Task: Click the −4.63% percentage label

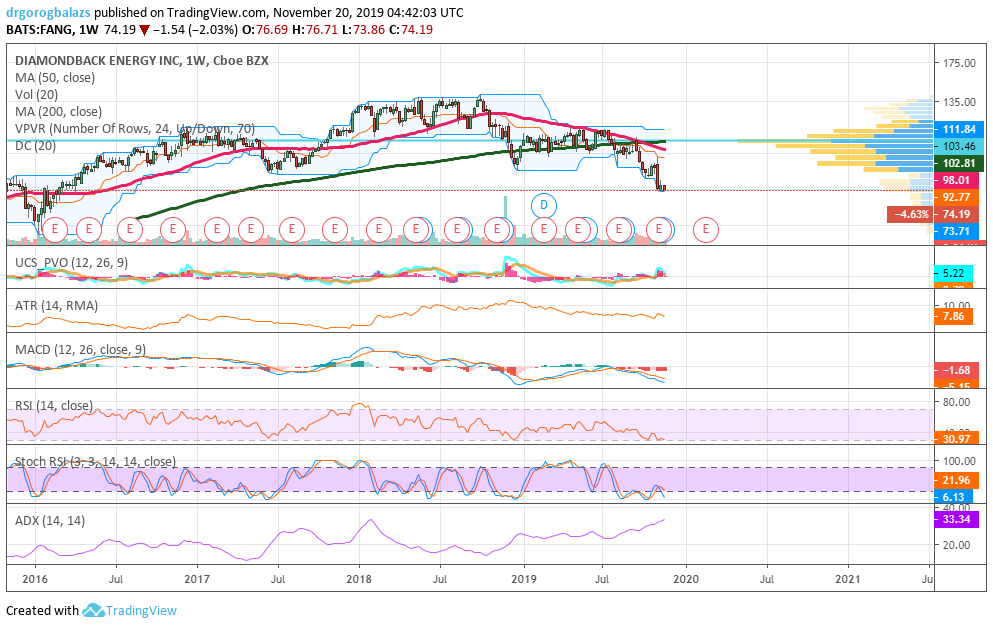Action: coord(911,215)
